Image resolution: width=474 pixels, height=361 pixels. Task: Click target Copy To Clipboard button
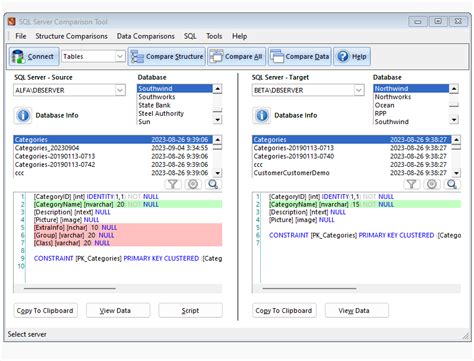point(284,310)
